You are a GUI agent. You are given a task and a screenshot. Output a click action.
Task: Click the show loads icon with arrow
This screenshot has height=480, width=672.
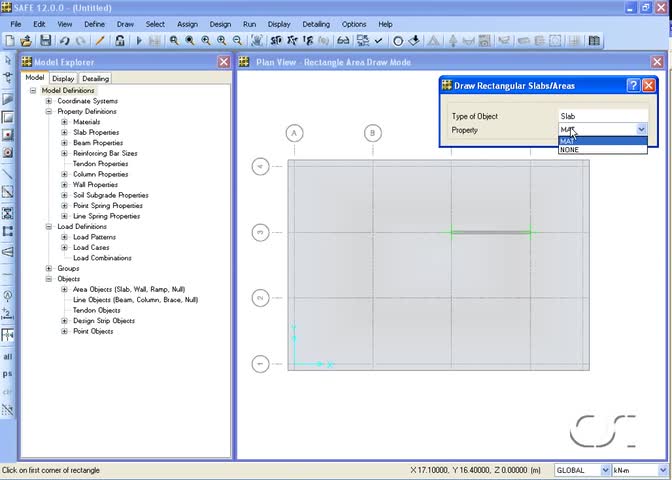point(414,41)
